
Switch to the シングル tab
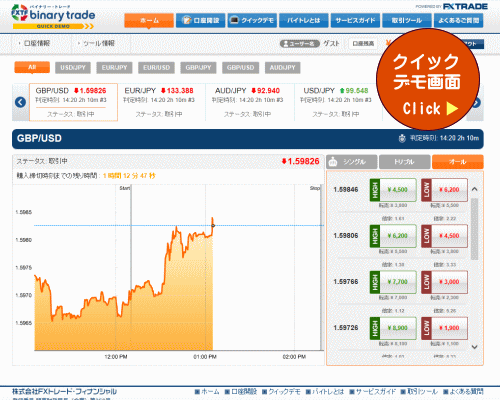(352, 162)
